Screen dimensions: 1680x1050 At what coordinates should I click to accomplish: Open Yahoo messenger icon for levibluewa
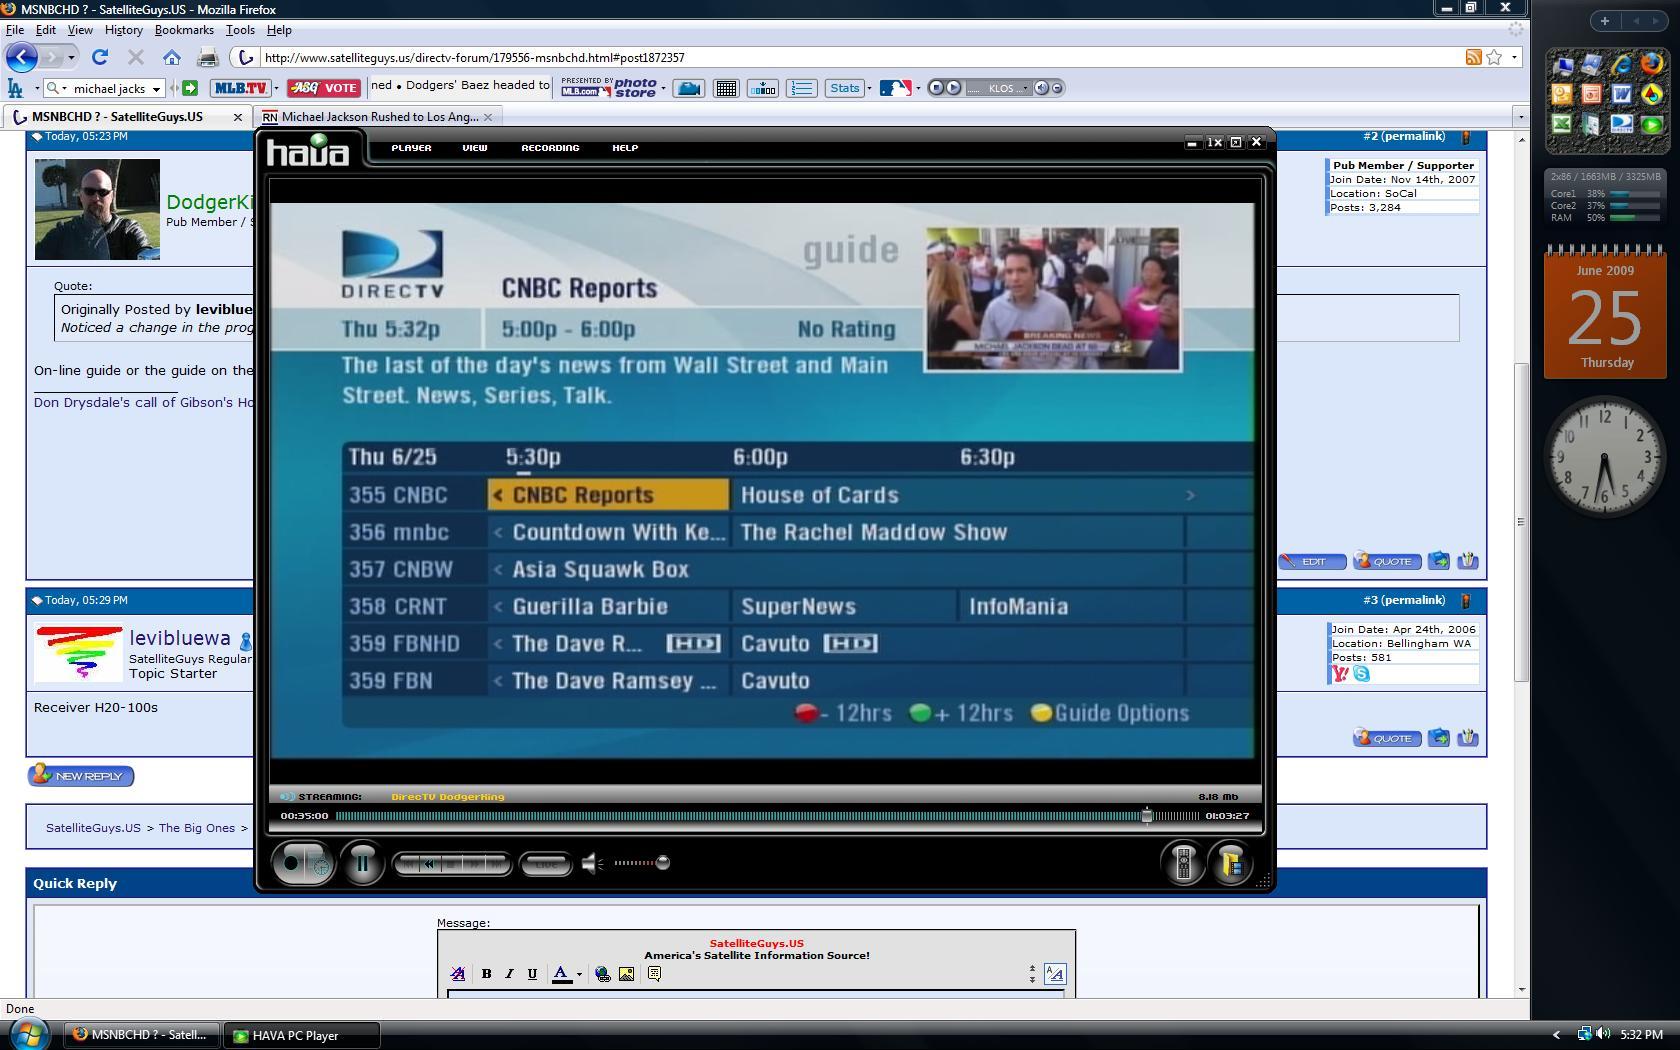pyautogui.click(x=1341, y=674)
